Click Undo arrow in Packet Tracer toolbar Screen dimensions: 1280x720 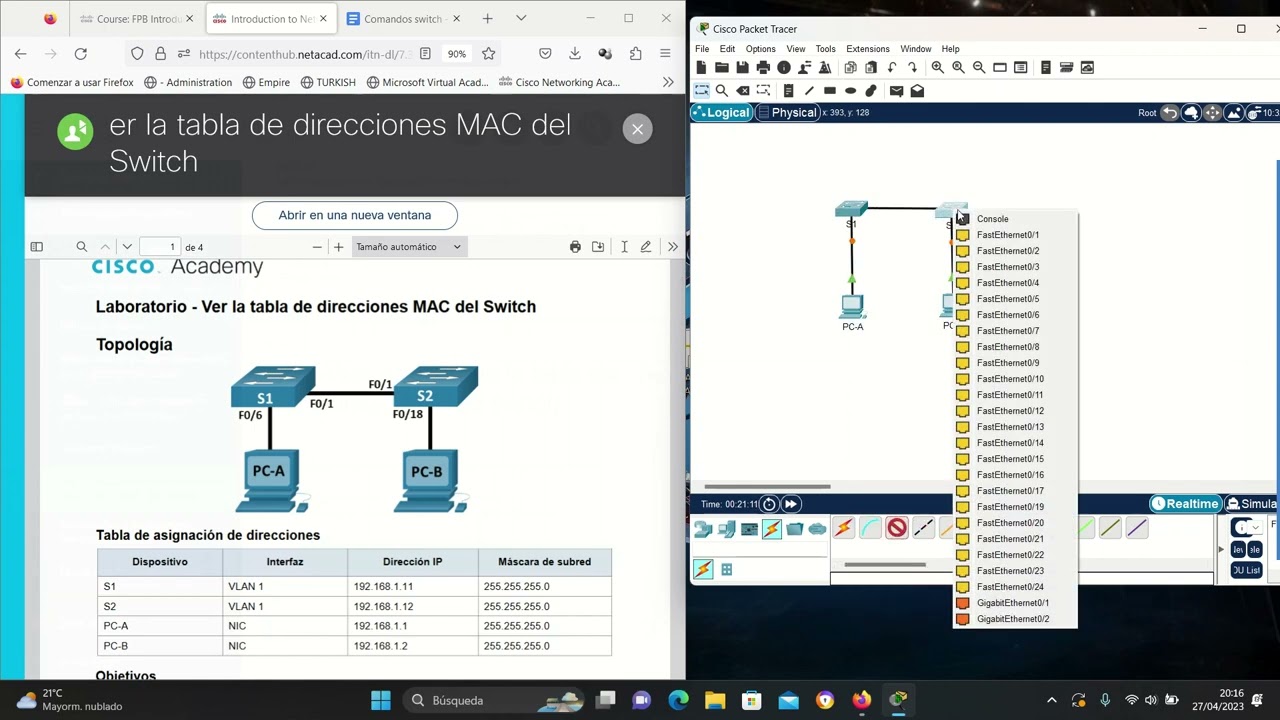(x=892, y=67)
